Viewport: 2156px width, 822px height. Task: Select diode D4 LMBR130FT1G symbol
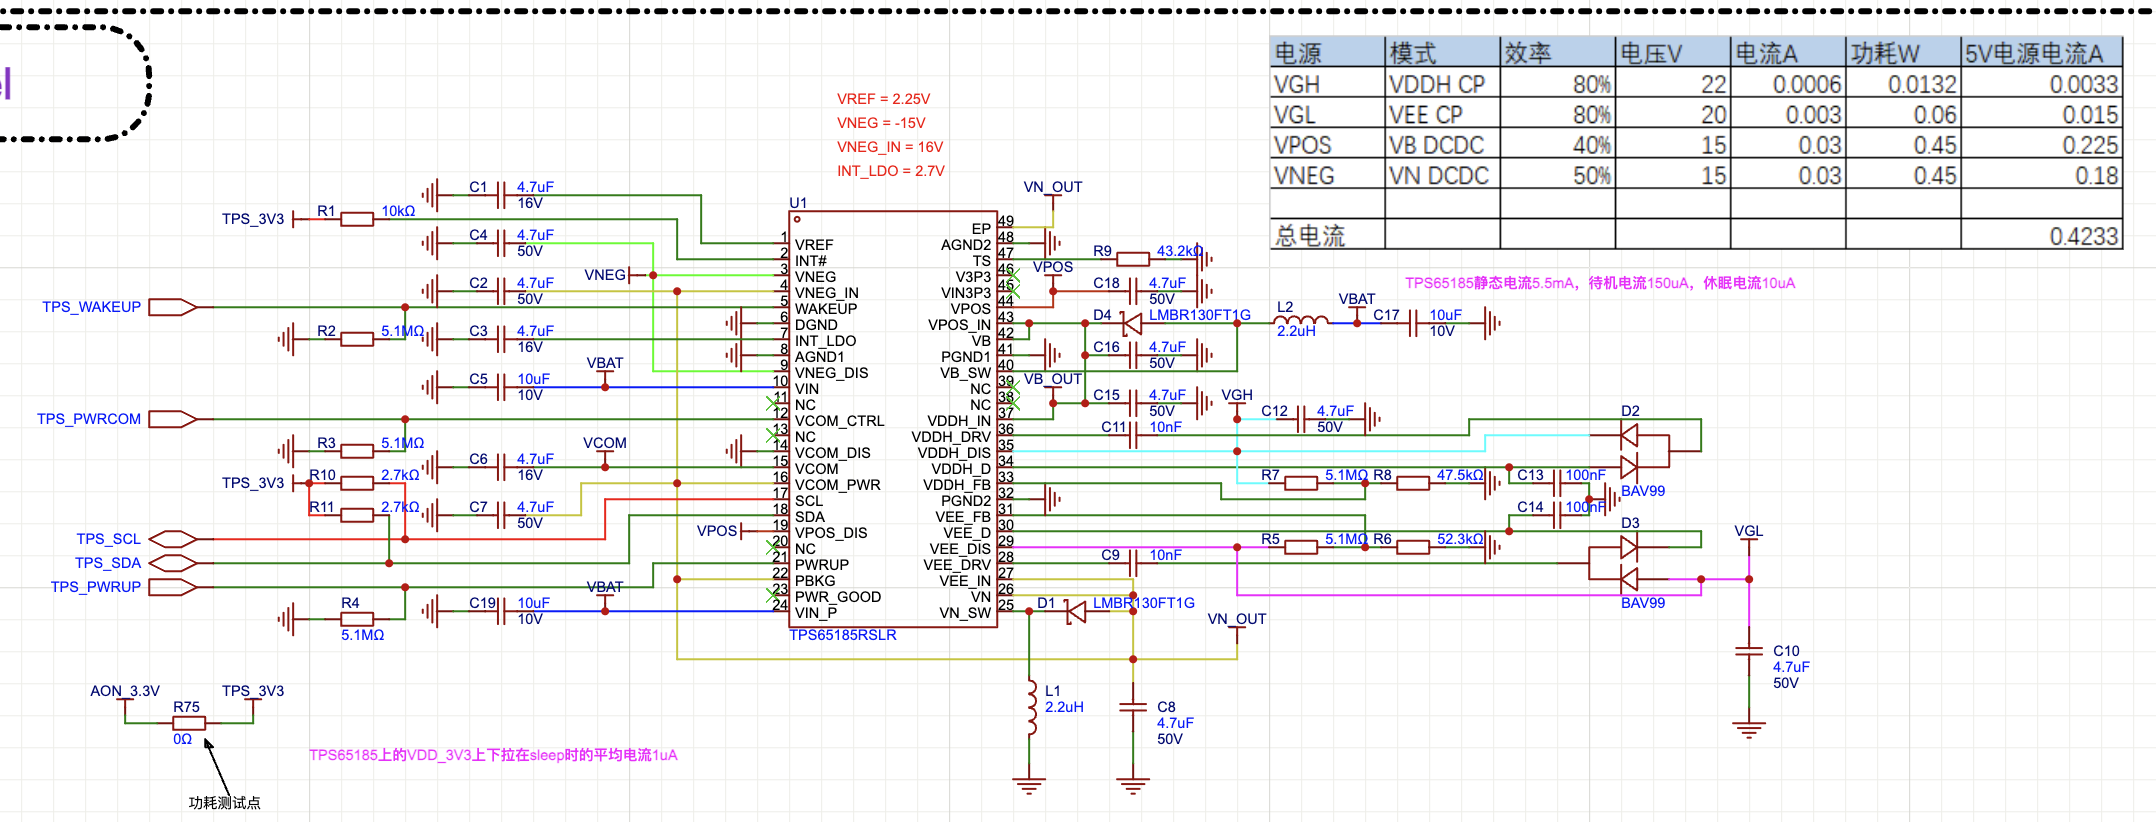coord(1132,323)
